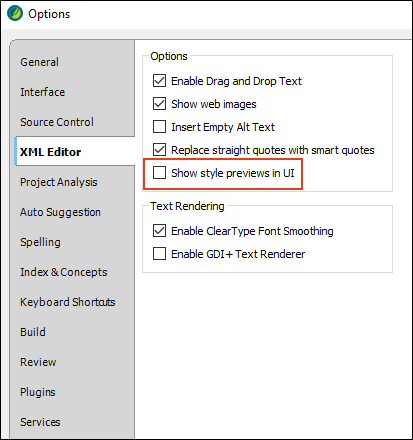The width and height of the screenshot is (413, 440).
Task: Turn off Enable ClearType Font Smoothing
Action: [x=159, y=231]
